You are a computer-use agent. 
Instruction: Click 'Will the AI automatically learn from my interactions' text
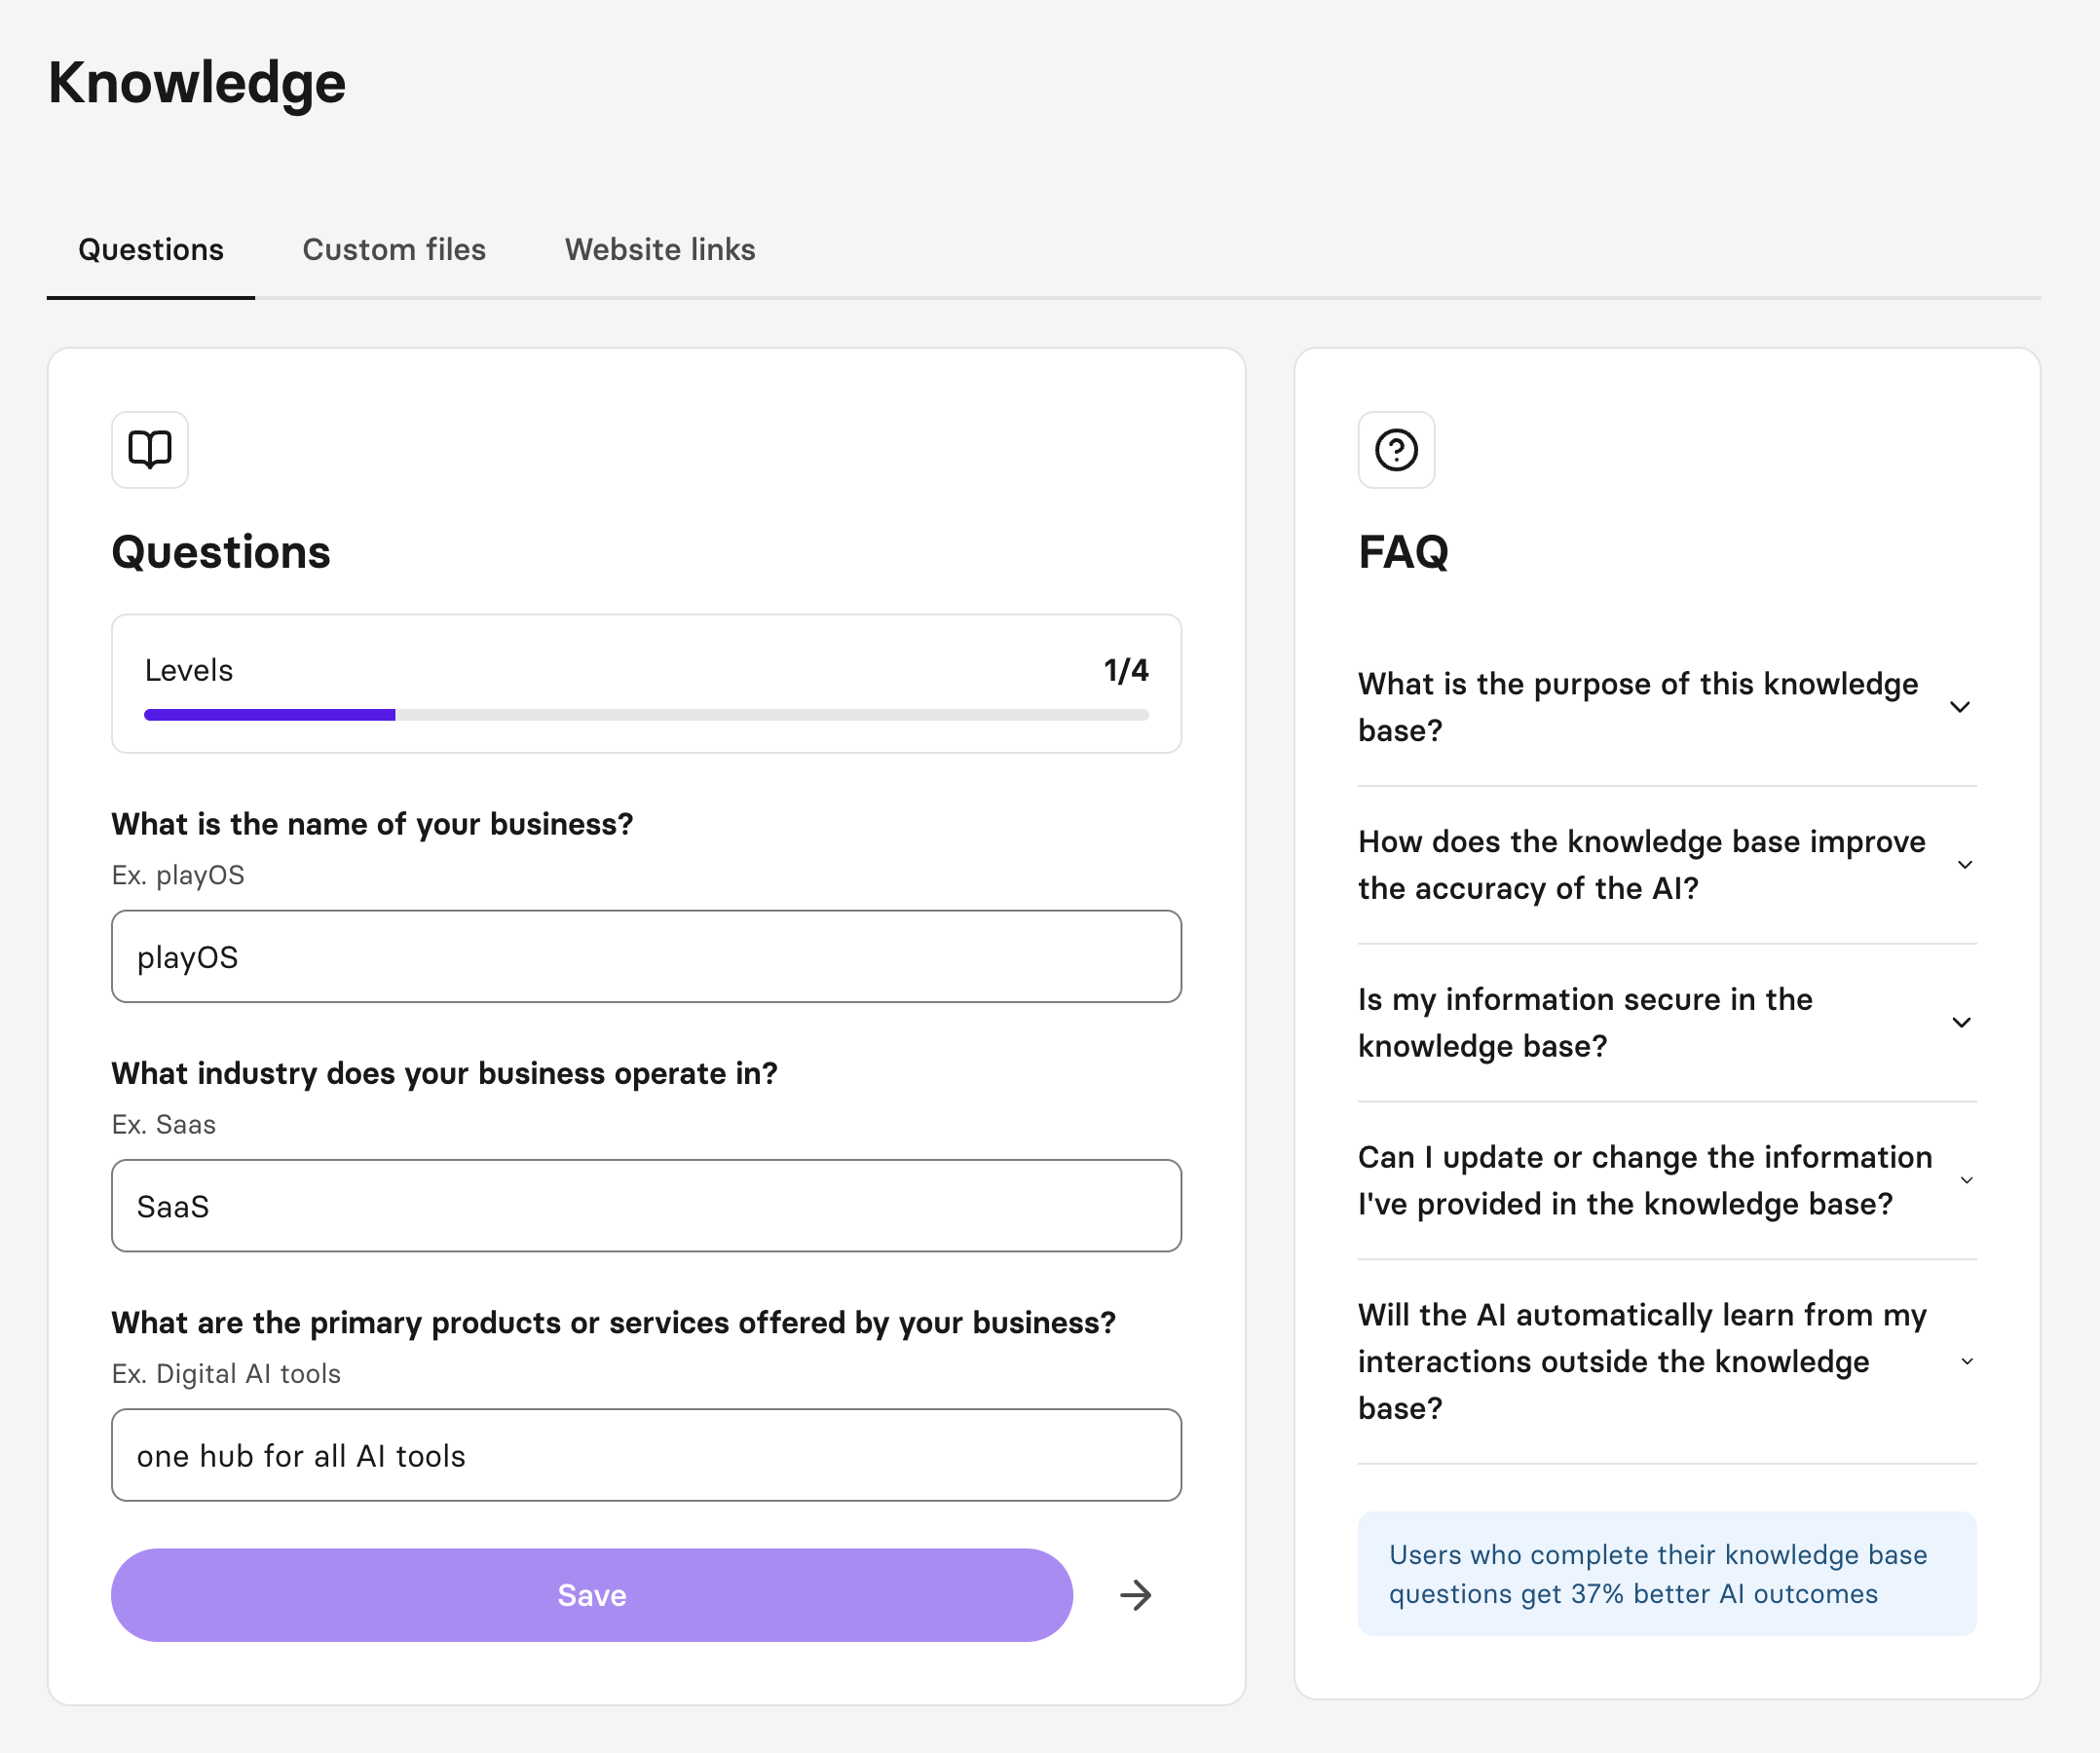click(1642, 1361)
